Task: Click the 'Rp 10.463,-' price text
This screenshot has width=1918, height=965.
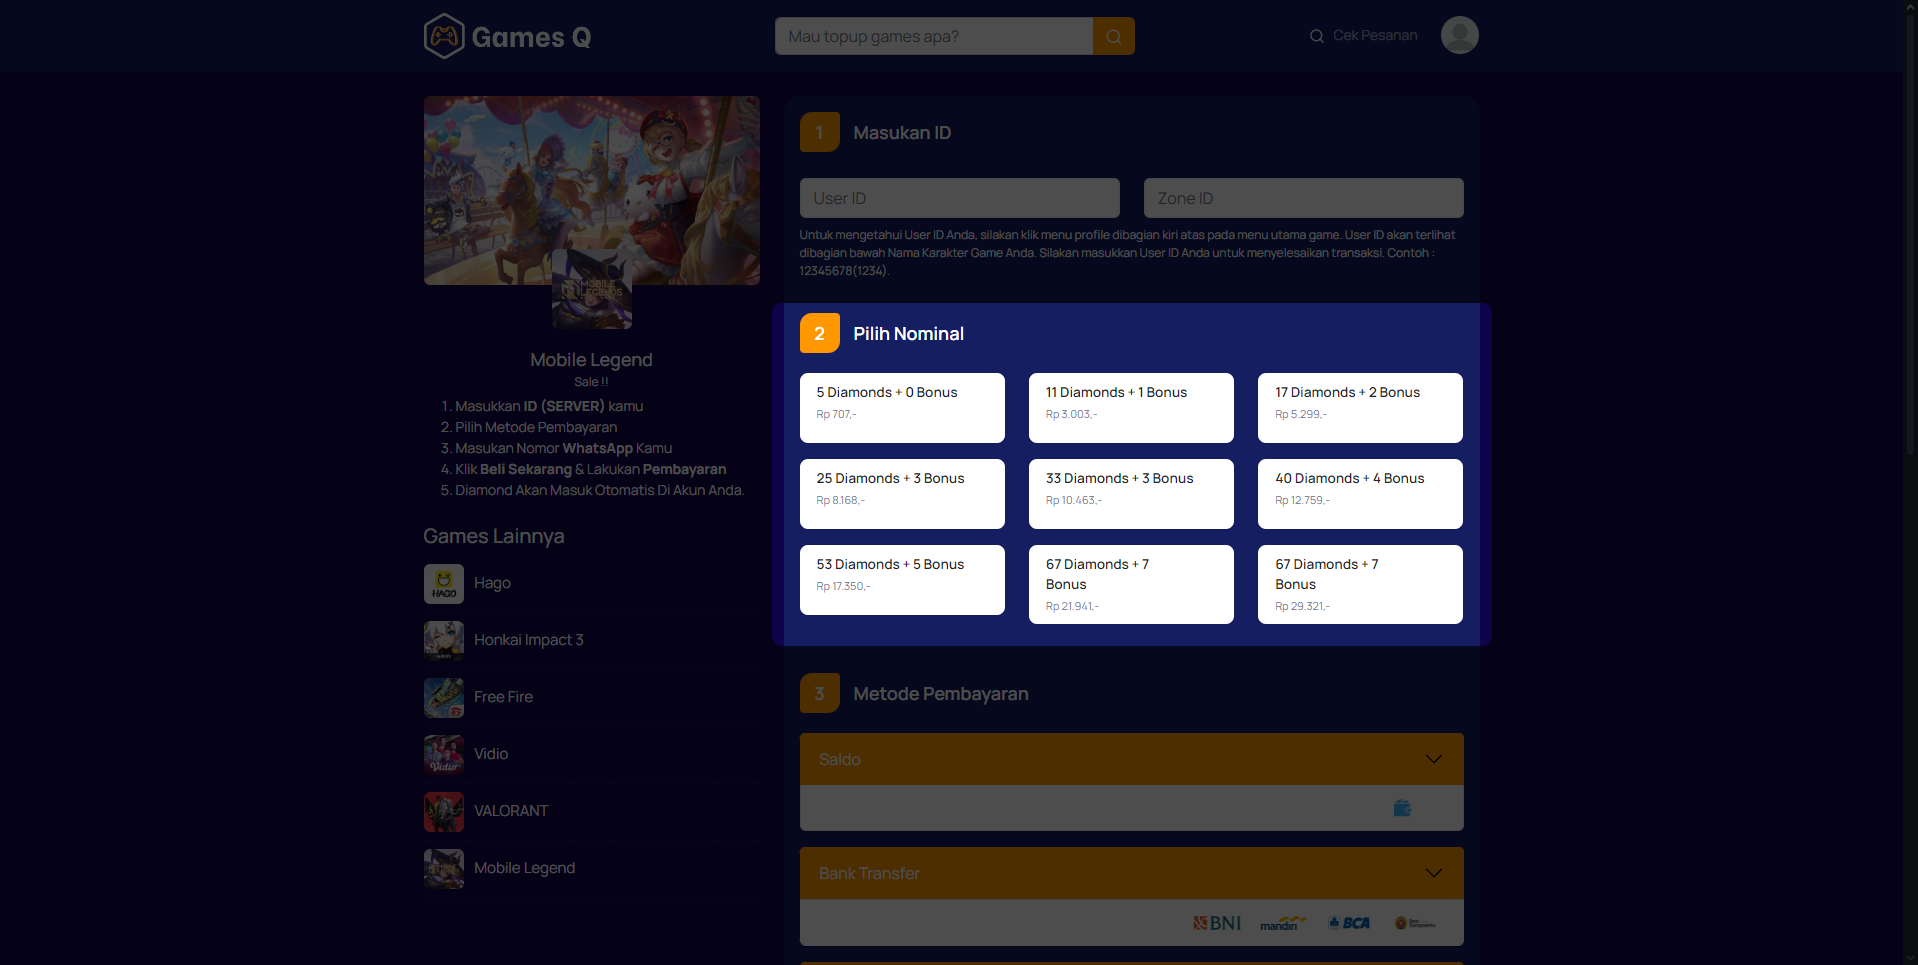Action: [x=1074, y=500]
